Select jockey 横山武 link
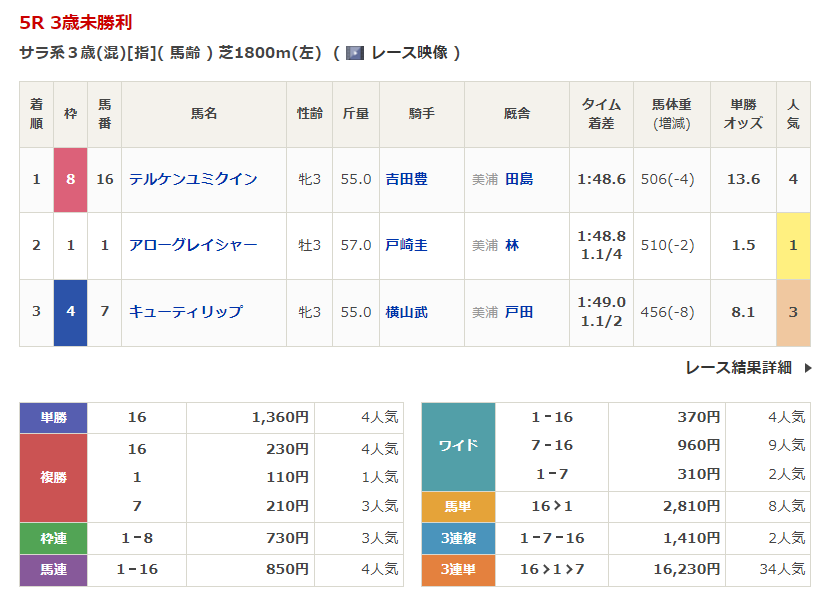 coord(406,312)
